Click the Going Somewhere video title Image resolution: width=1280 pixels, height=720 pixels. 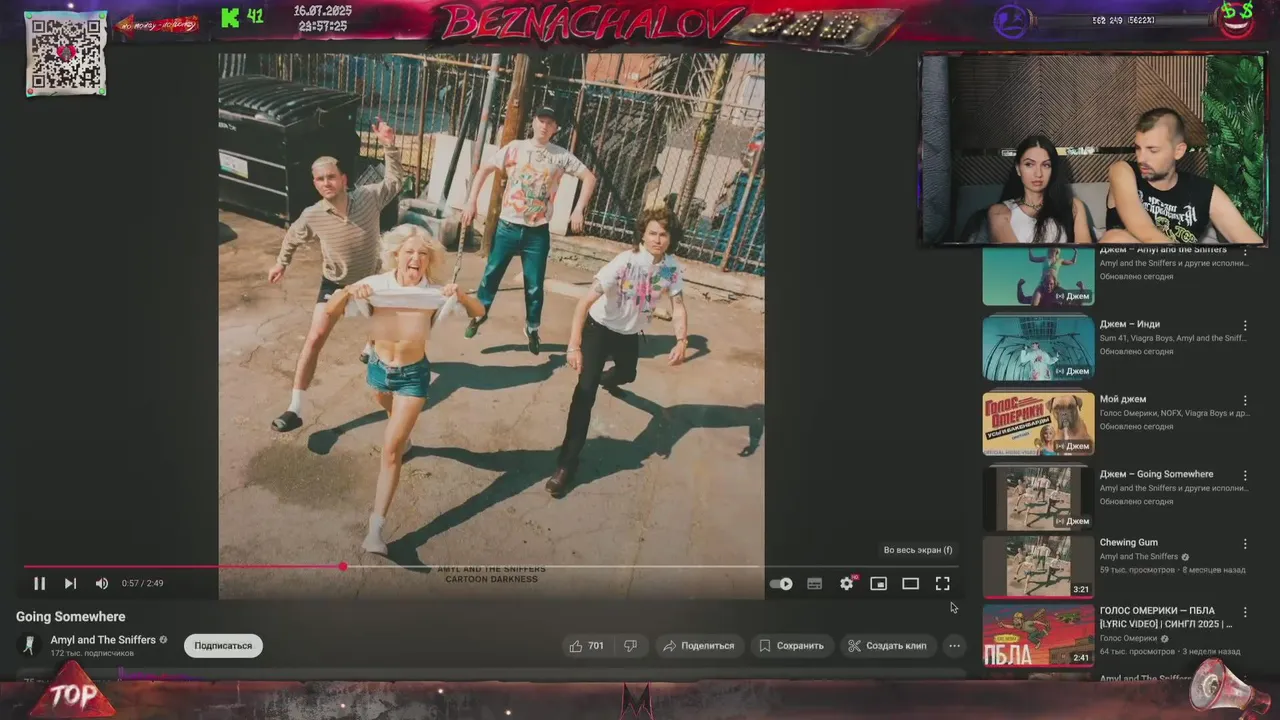71,617
